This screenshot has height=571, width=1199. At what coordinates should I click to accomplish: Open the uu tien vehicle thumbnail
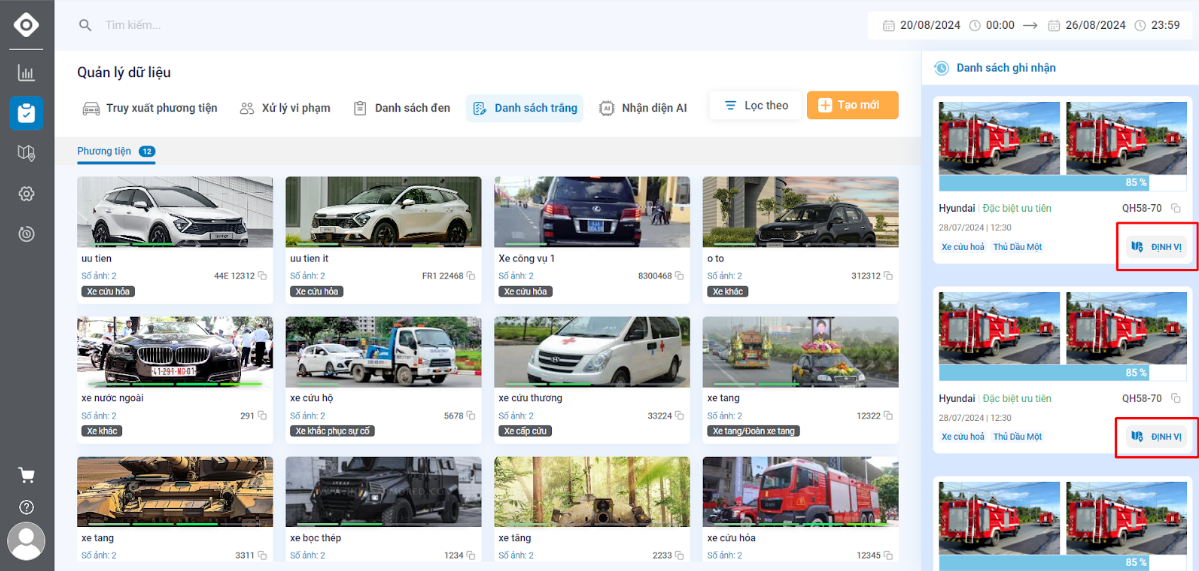[x=175, y=212]
